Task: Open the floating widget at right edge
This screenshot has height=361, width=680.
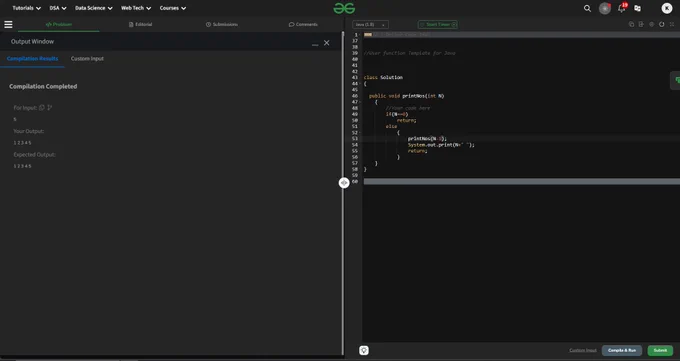Action: 676,80
